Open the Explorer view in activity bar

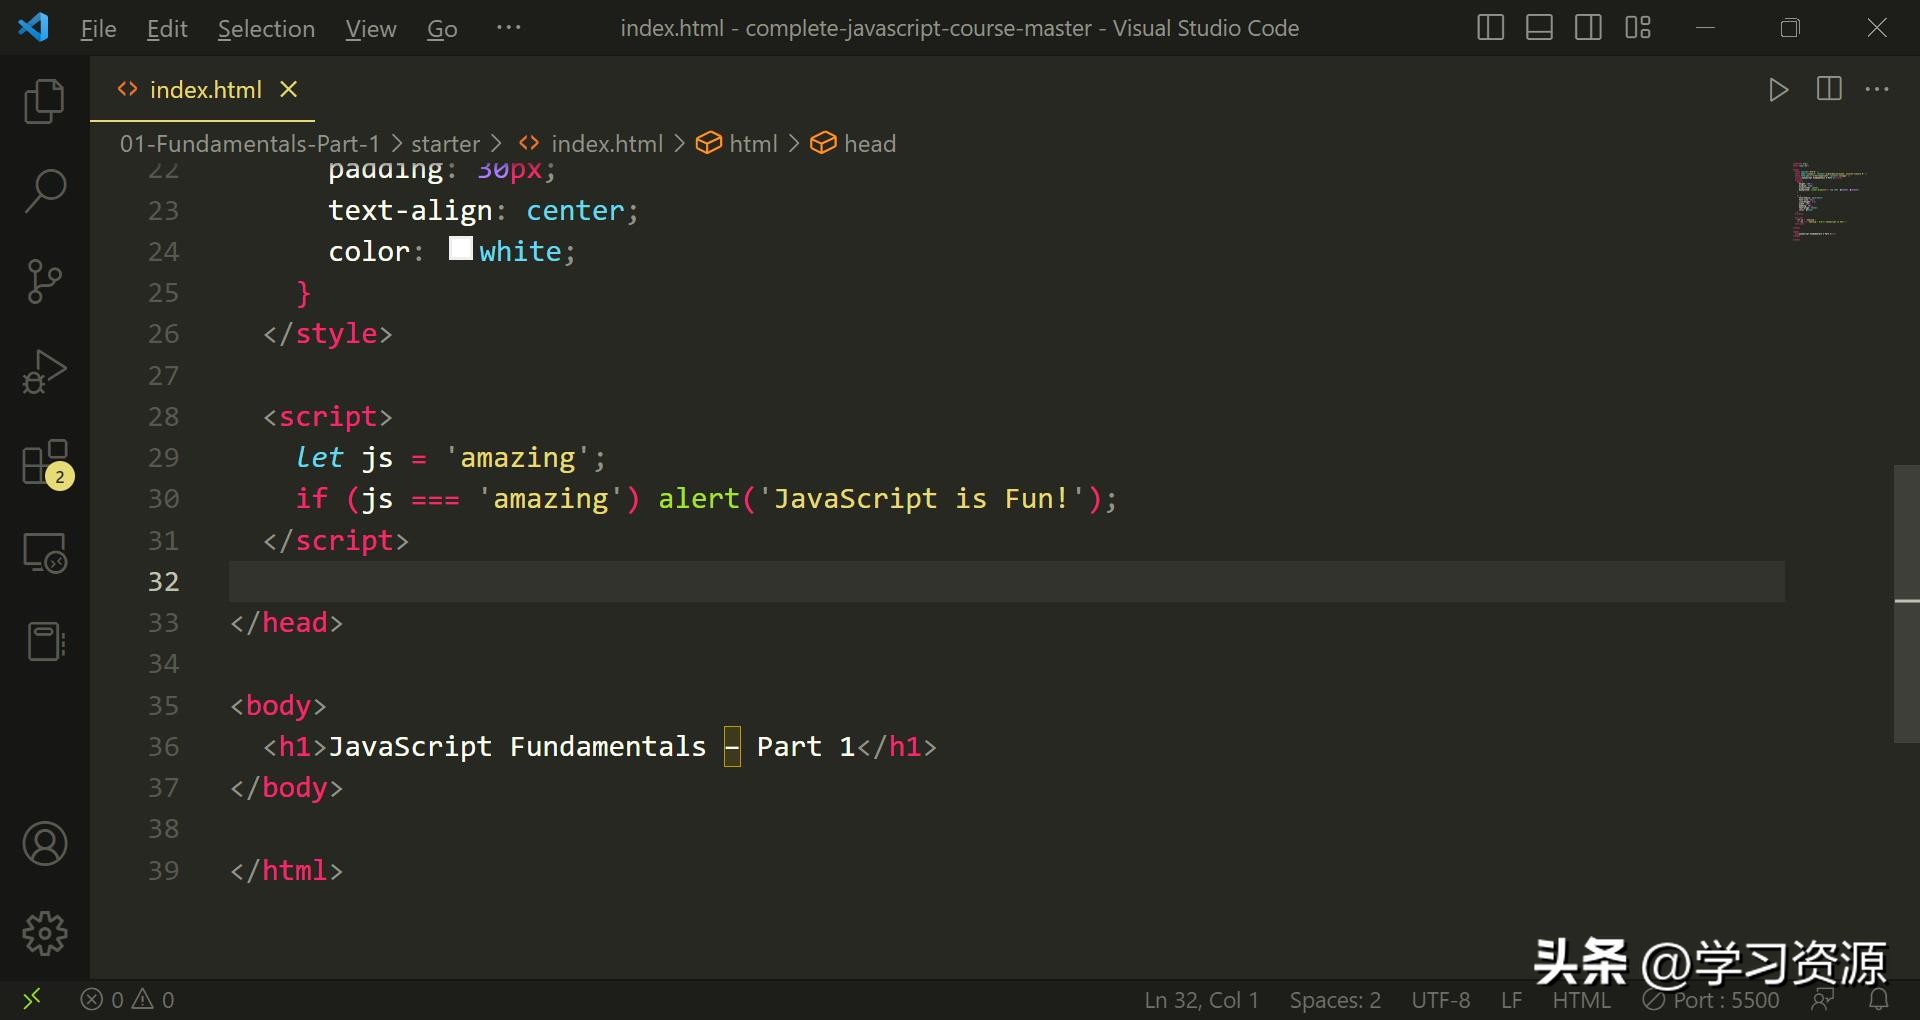click(44, 101)
